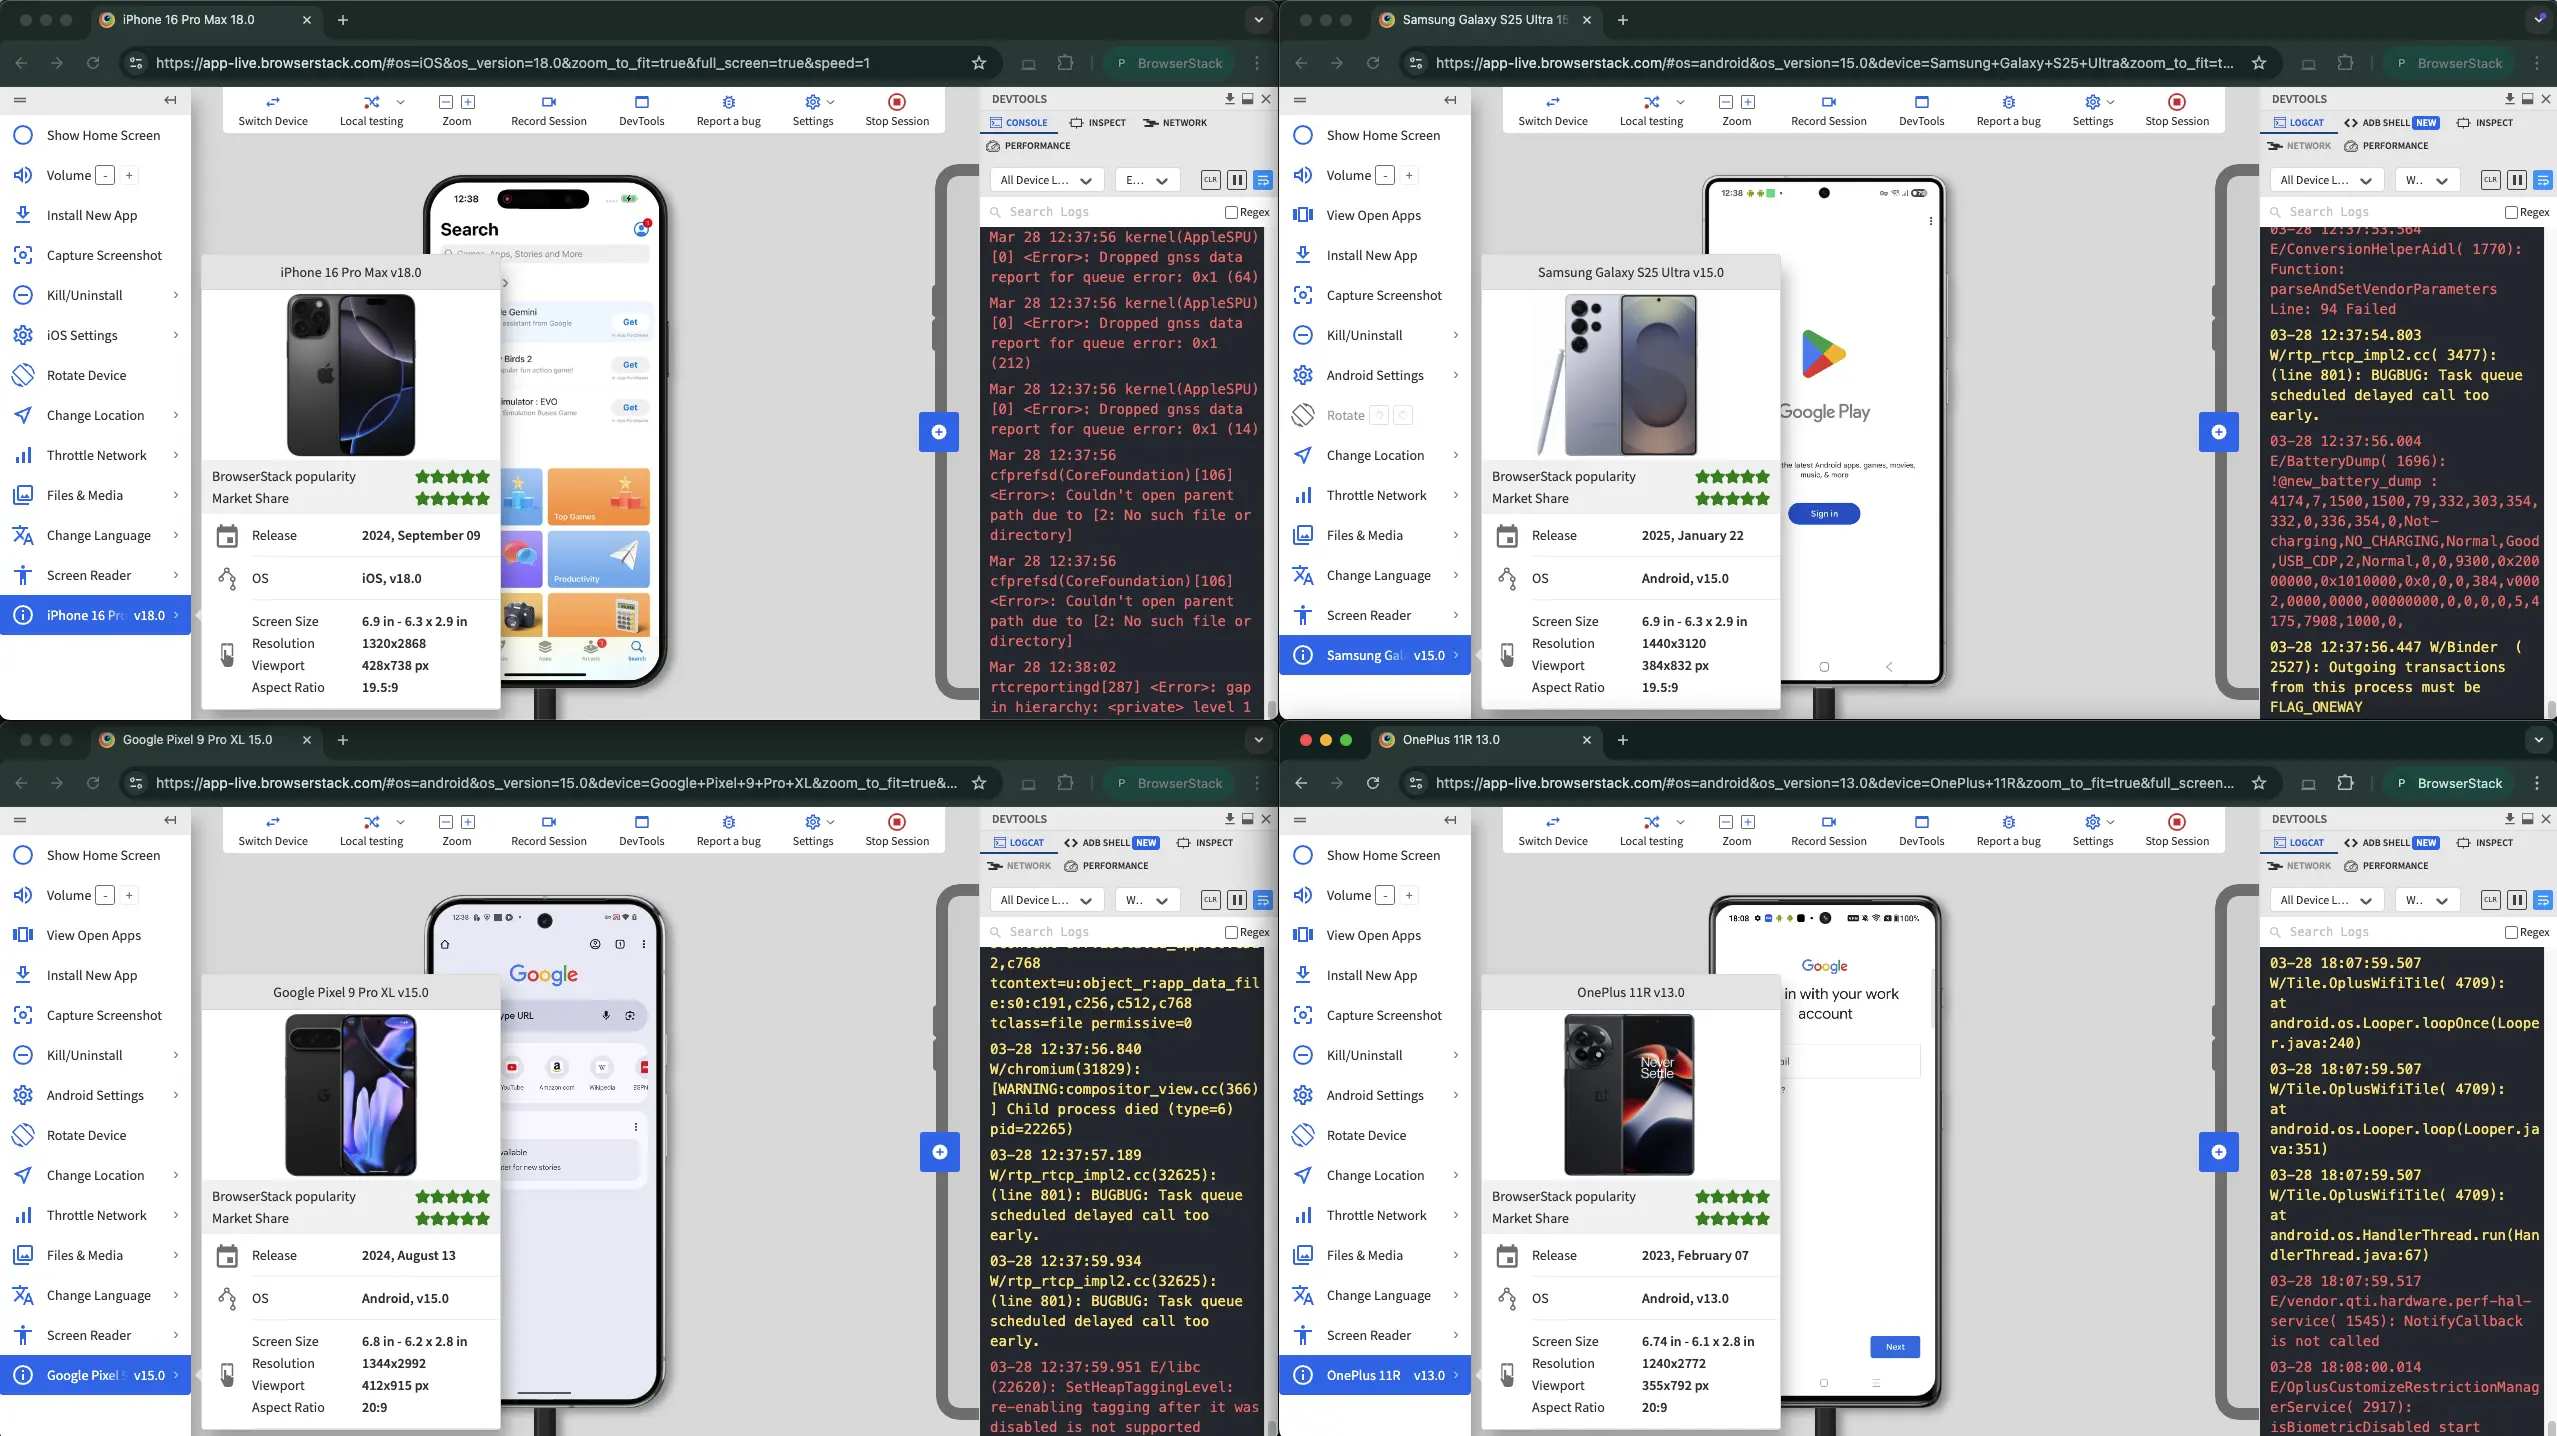Open All Device Logs dropdown in iPhone window
2557x1436 pixels.
pyautogui.click(x=1046, y=180)
